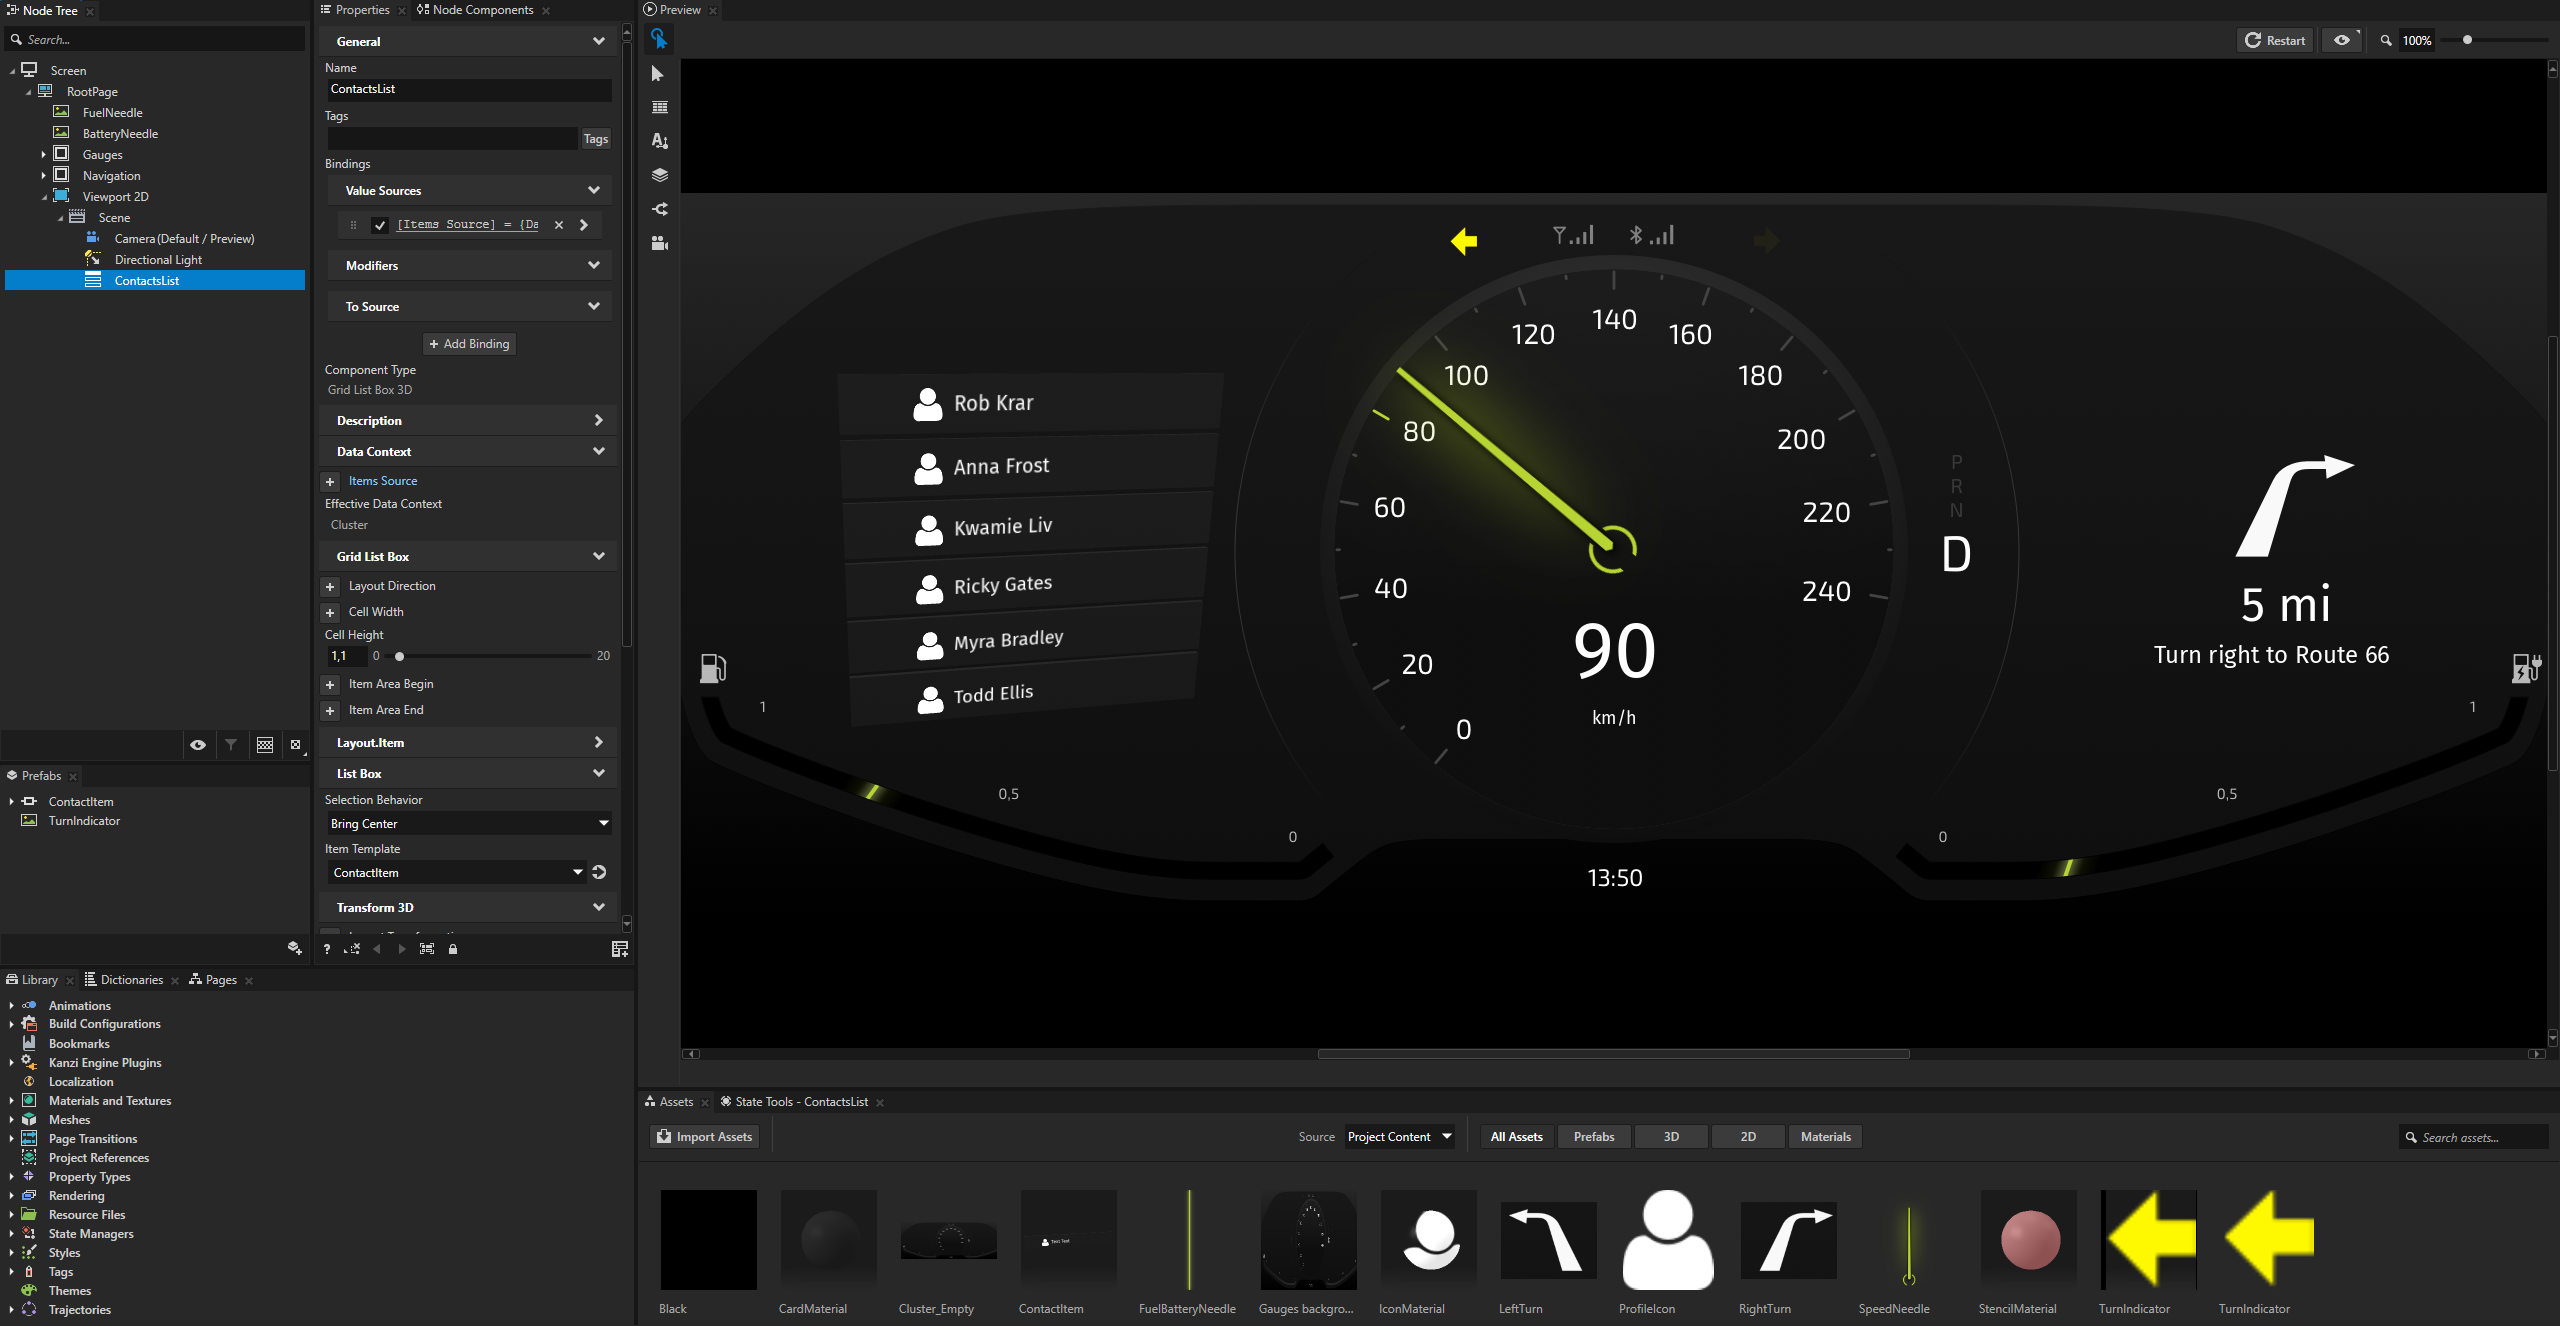The width and height of the screenshot is (2560, 1326).
Task: Click the camera tool icon
Action: pos(659,243)
